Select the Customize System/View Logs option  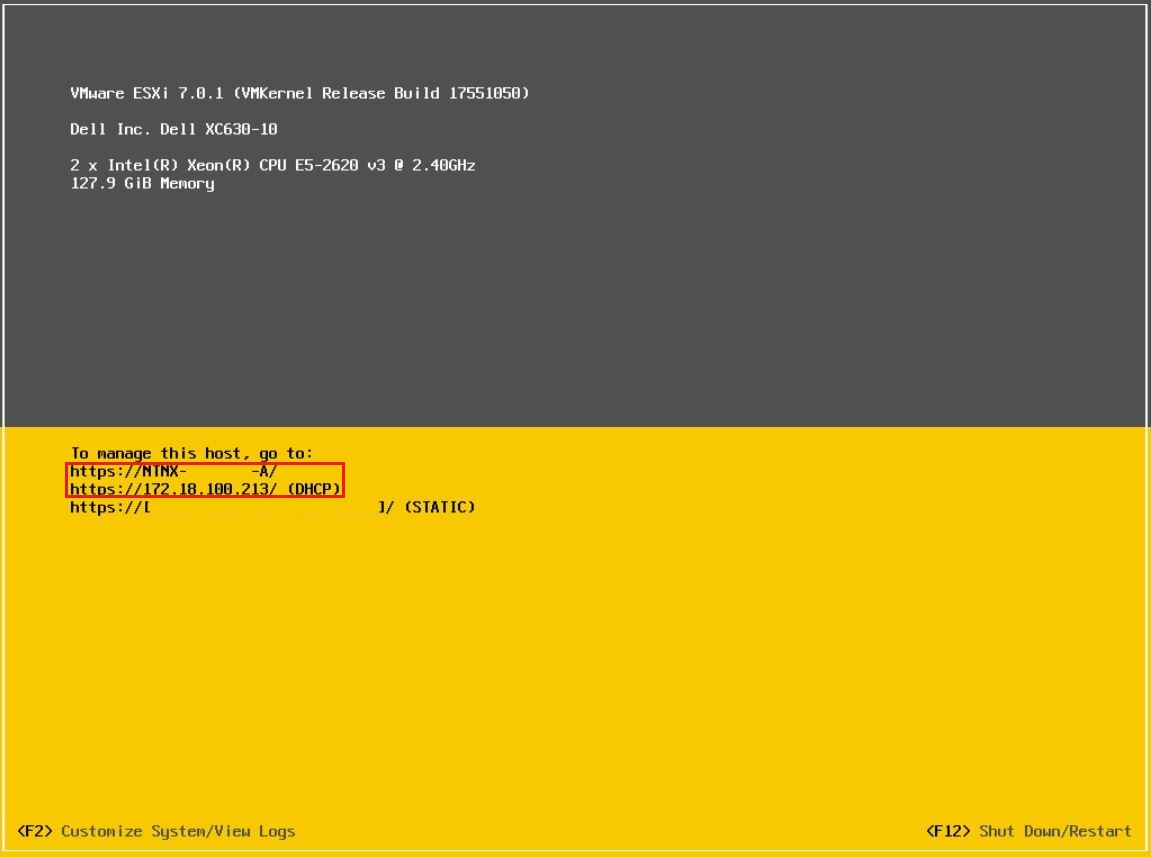click(x=178, y=831)
